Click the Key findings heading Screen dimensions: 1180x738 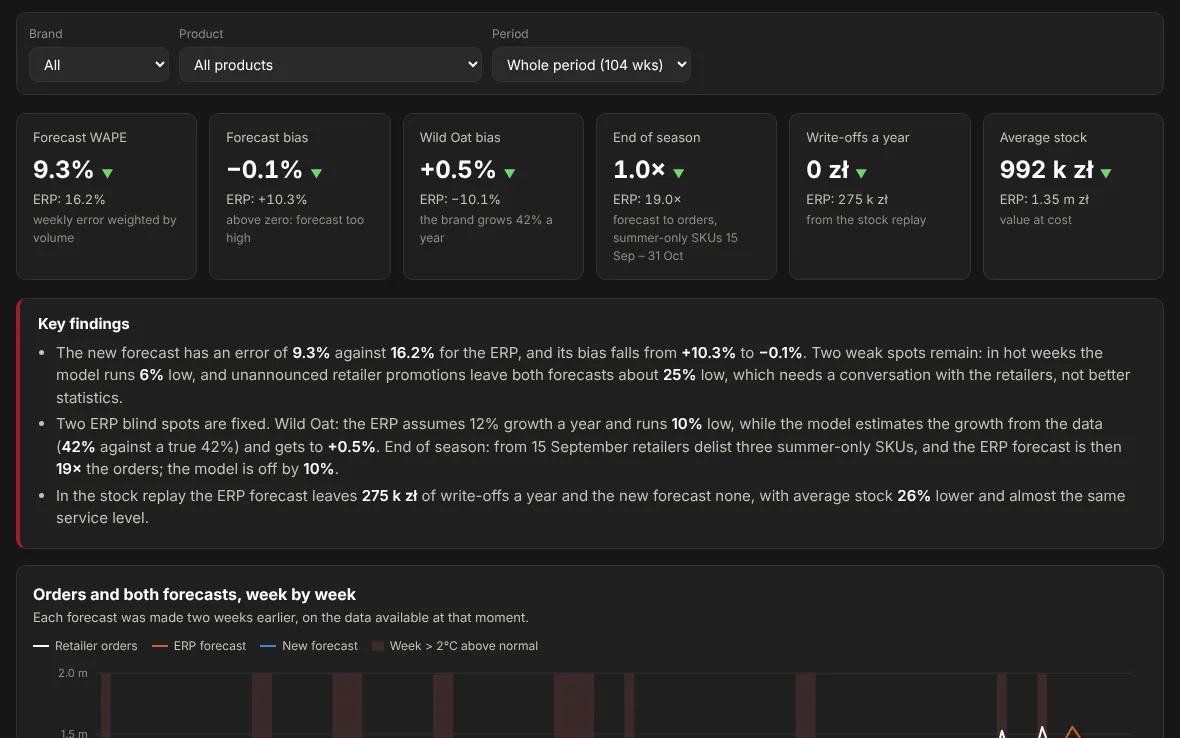tap(84, 323)
